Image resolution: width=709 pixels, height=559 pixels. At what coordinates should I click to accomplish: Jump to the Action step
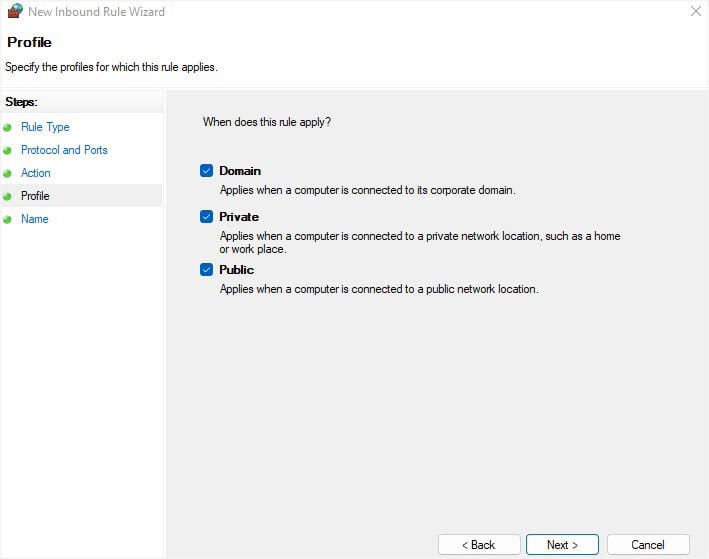pyautogui.click(x=36, y=173)
